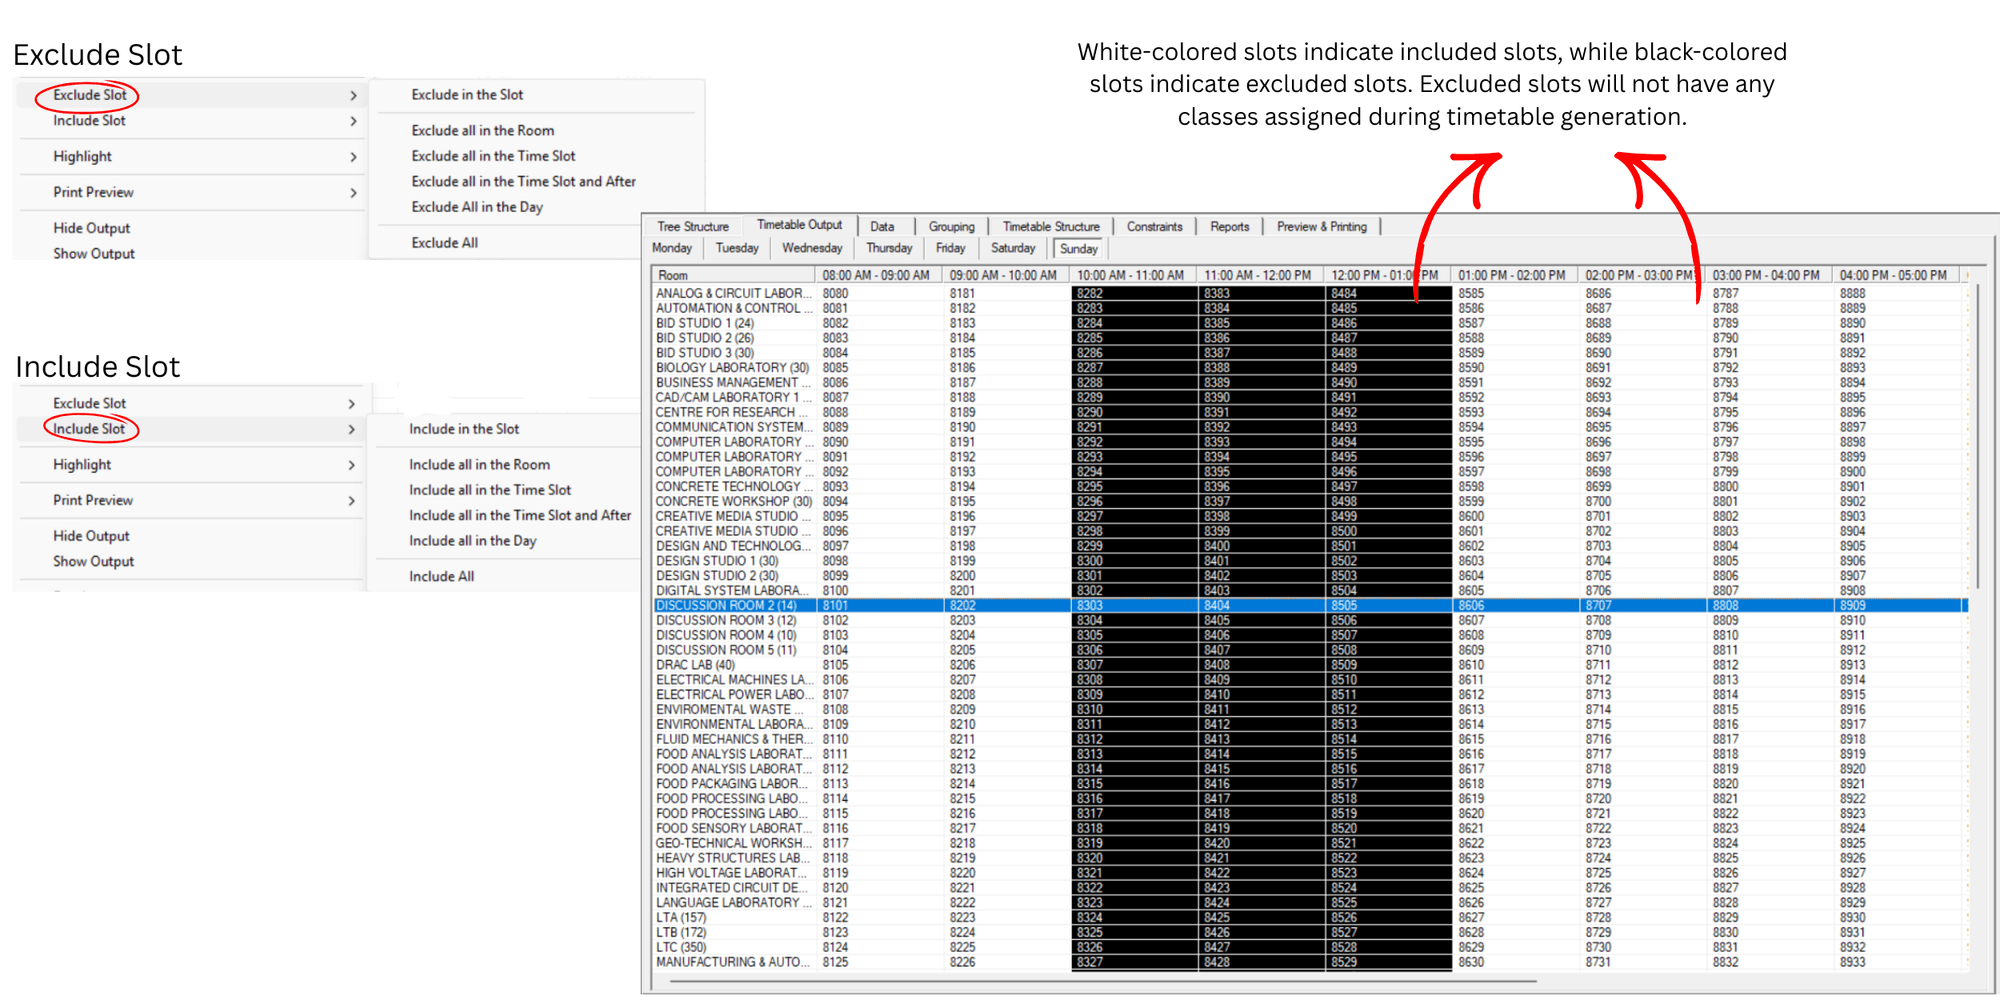
Task: Click slot 8282 for Analog & Circuit Laboratory
Action: coord(1134,294)
